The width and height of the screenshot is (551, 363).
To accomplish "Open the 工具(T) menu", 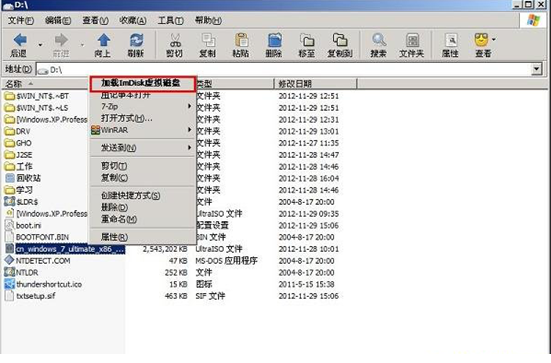I will pos(170,21).
